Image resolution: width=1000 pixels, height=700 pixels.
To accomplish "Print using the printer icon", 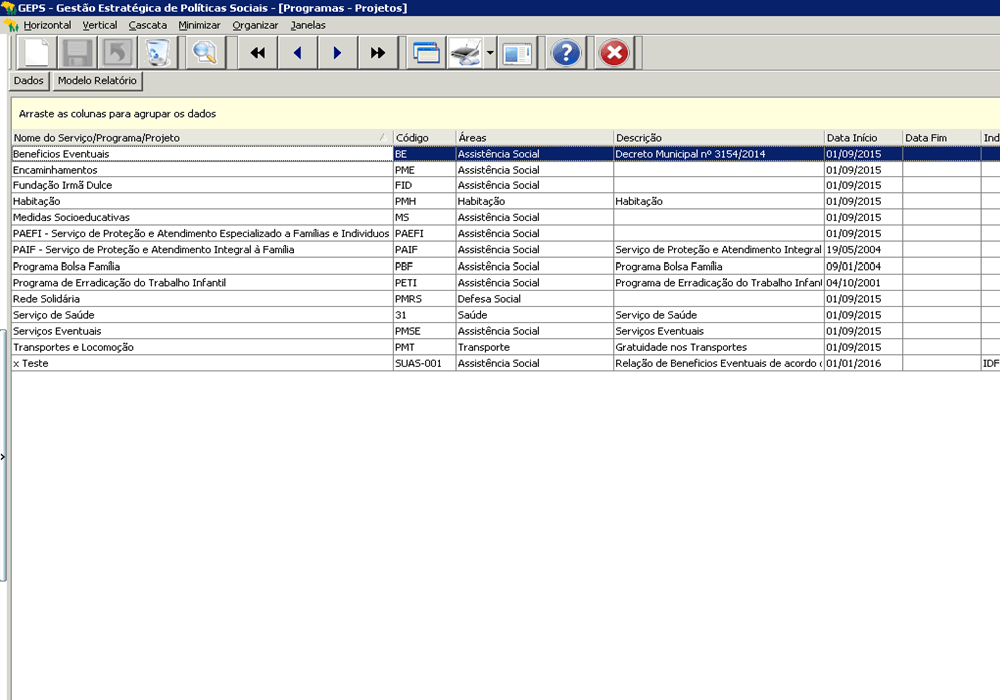I will [465, 53].
